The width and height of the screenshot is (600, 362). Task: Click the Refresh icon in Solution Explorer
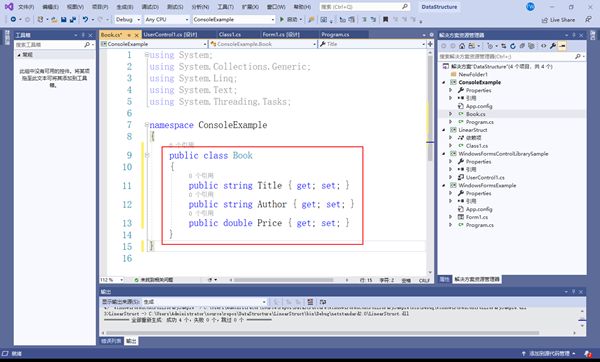click(512, 46)
